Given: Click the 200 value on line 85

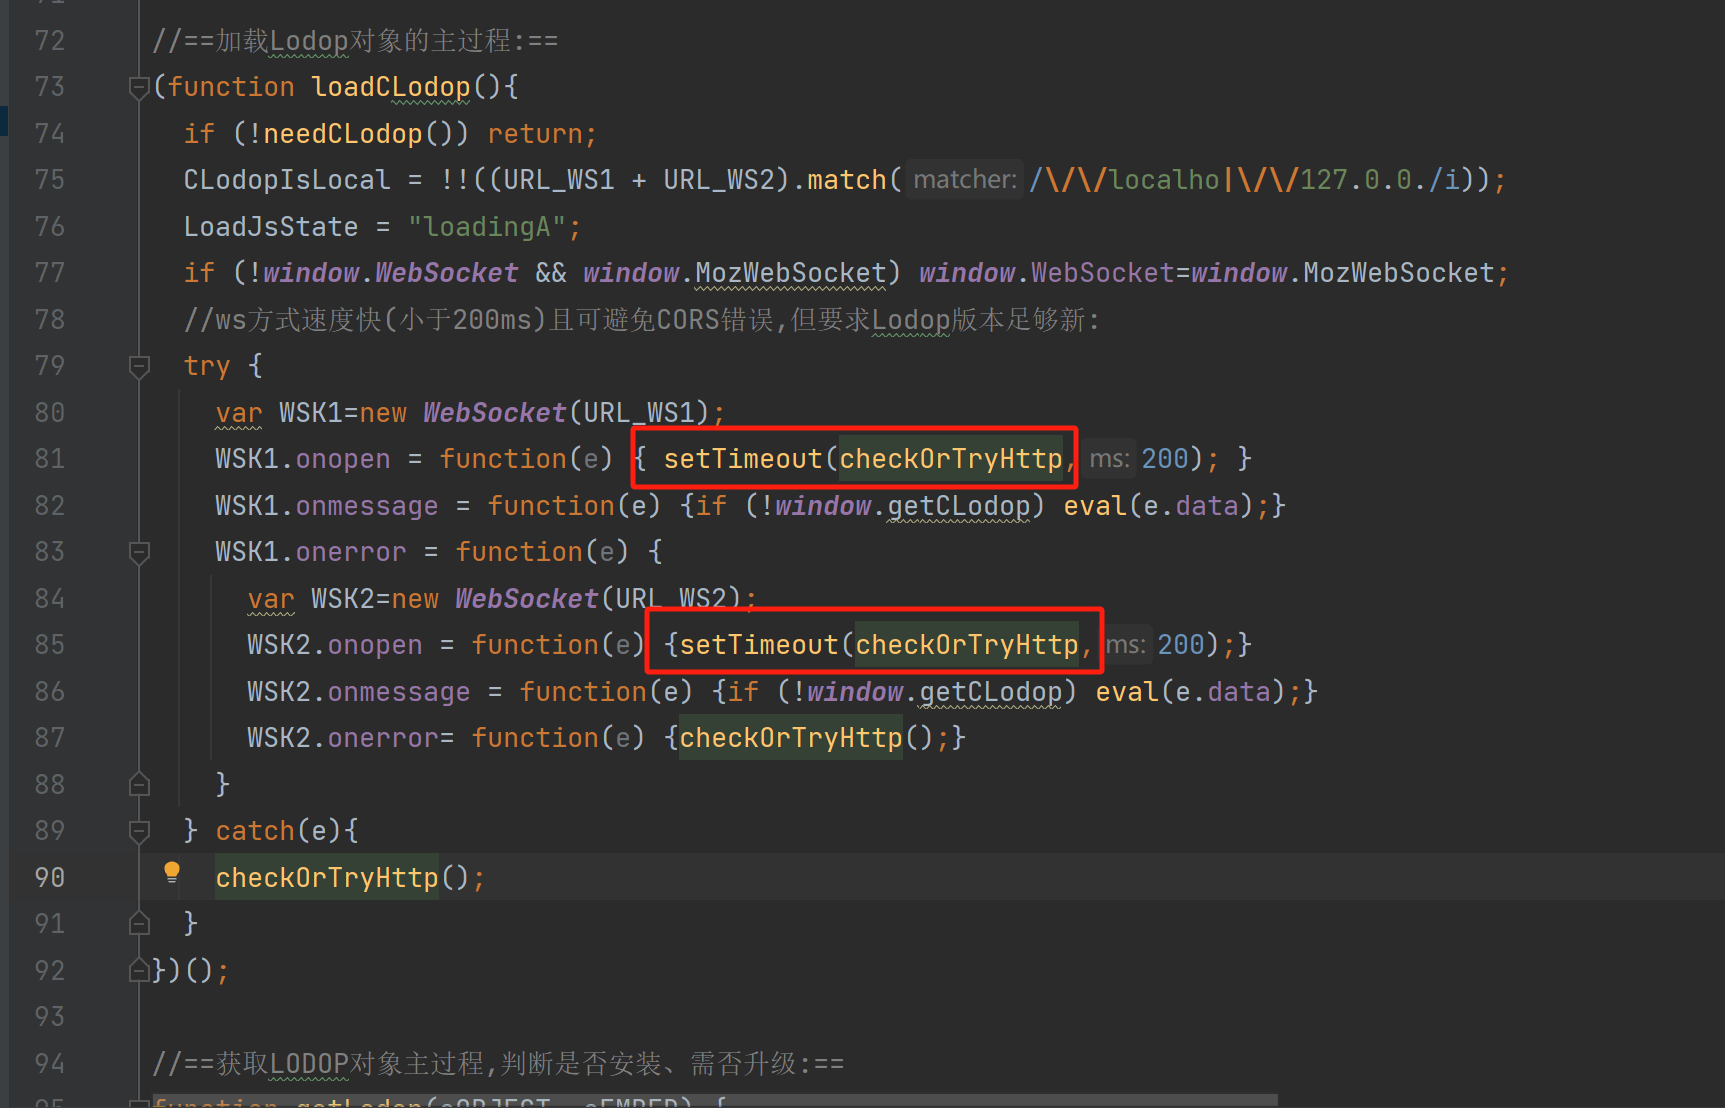Looking at the screenshot, I should point(1181,645).
